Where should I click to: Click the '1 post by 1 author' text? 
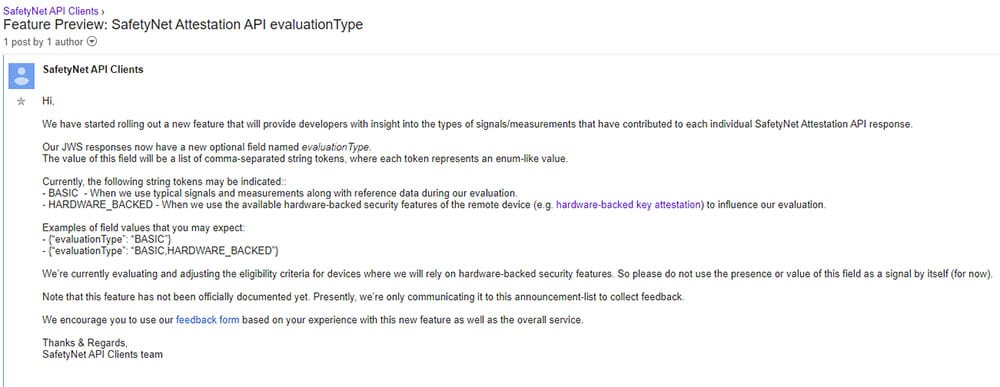tap(43, 42)
